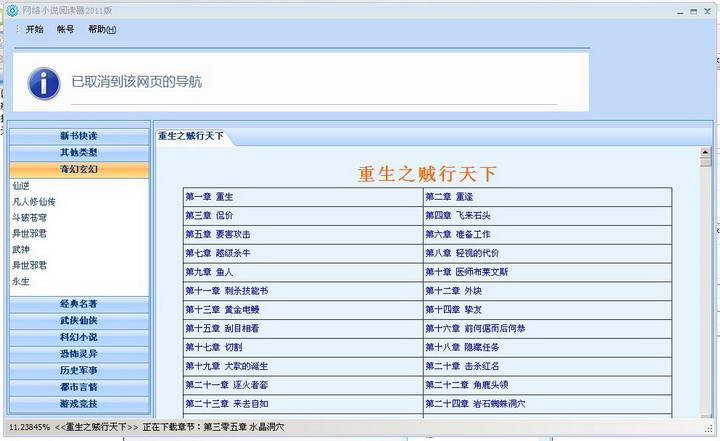Open chapter 第八章 轻视的代价
Viewport: 720px width, 441px height.
pyautogui.click(x=462, y=253)
